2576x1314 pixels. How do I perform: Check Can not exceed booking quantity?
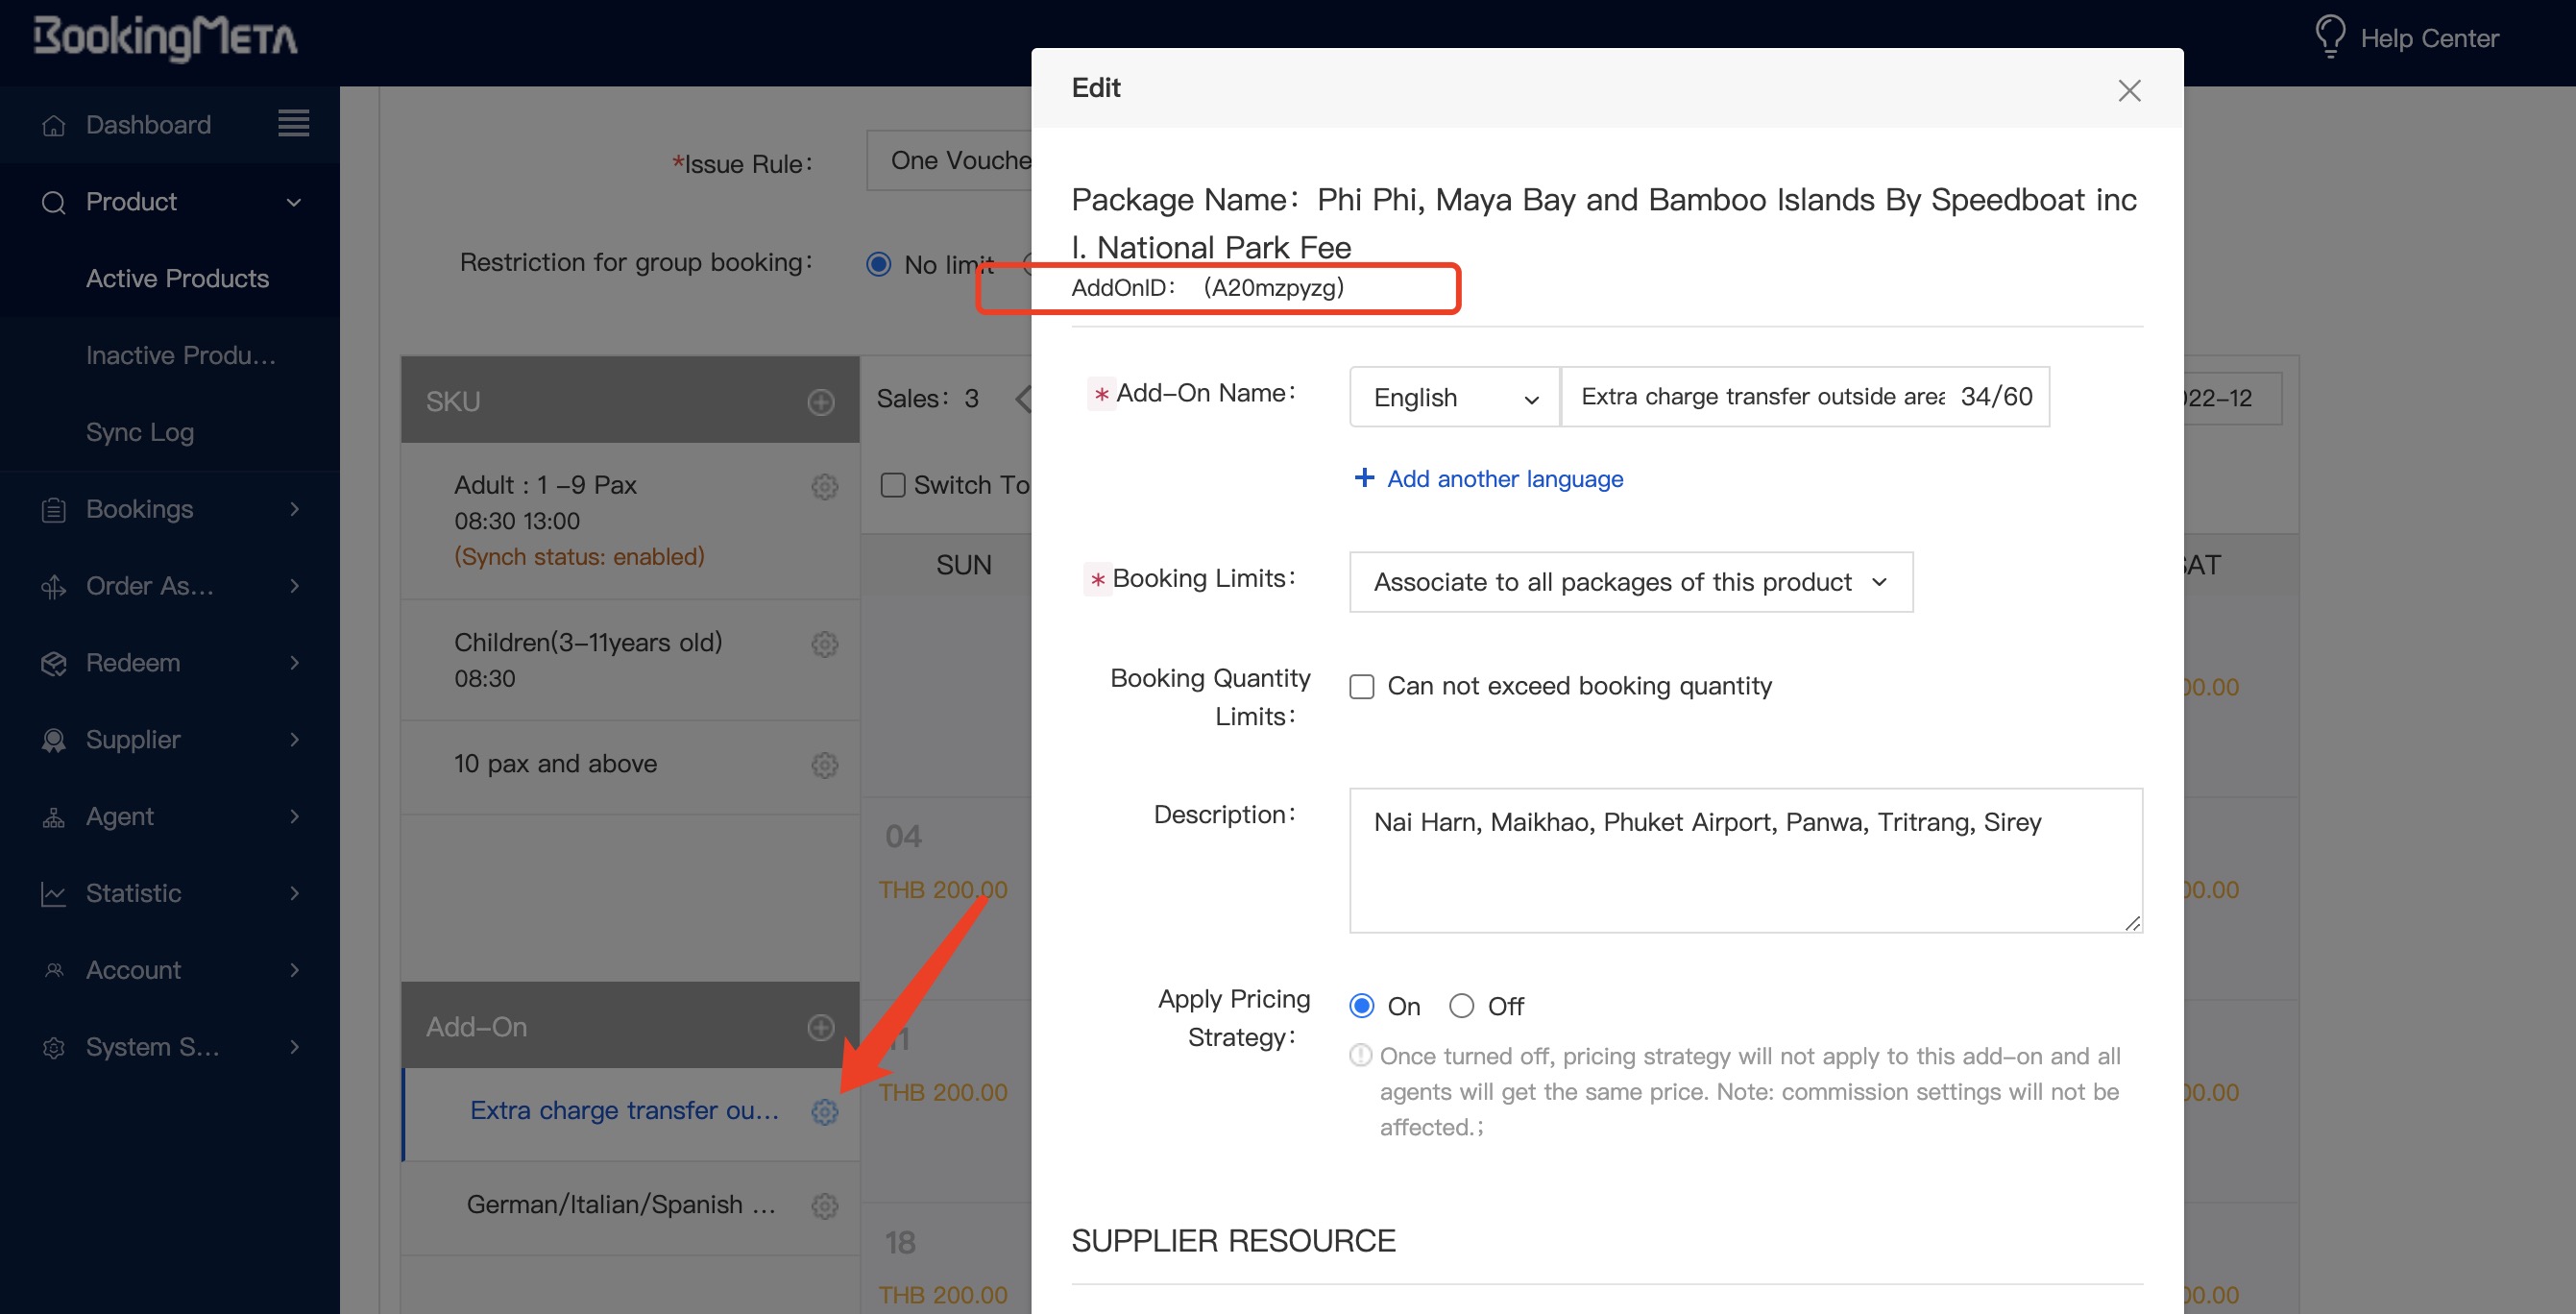(x=1361, y=687)
